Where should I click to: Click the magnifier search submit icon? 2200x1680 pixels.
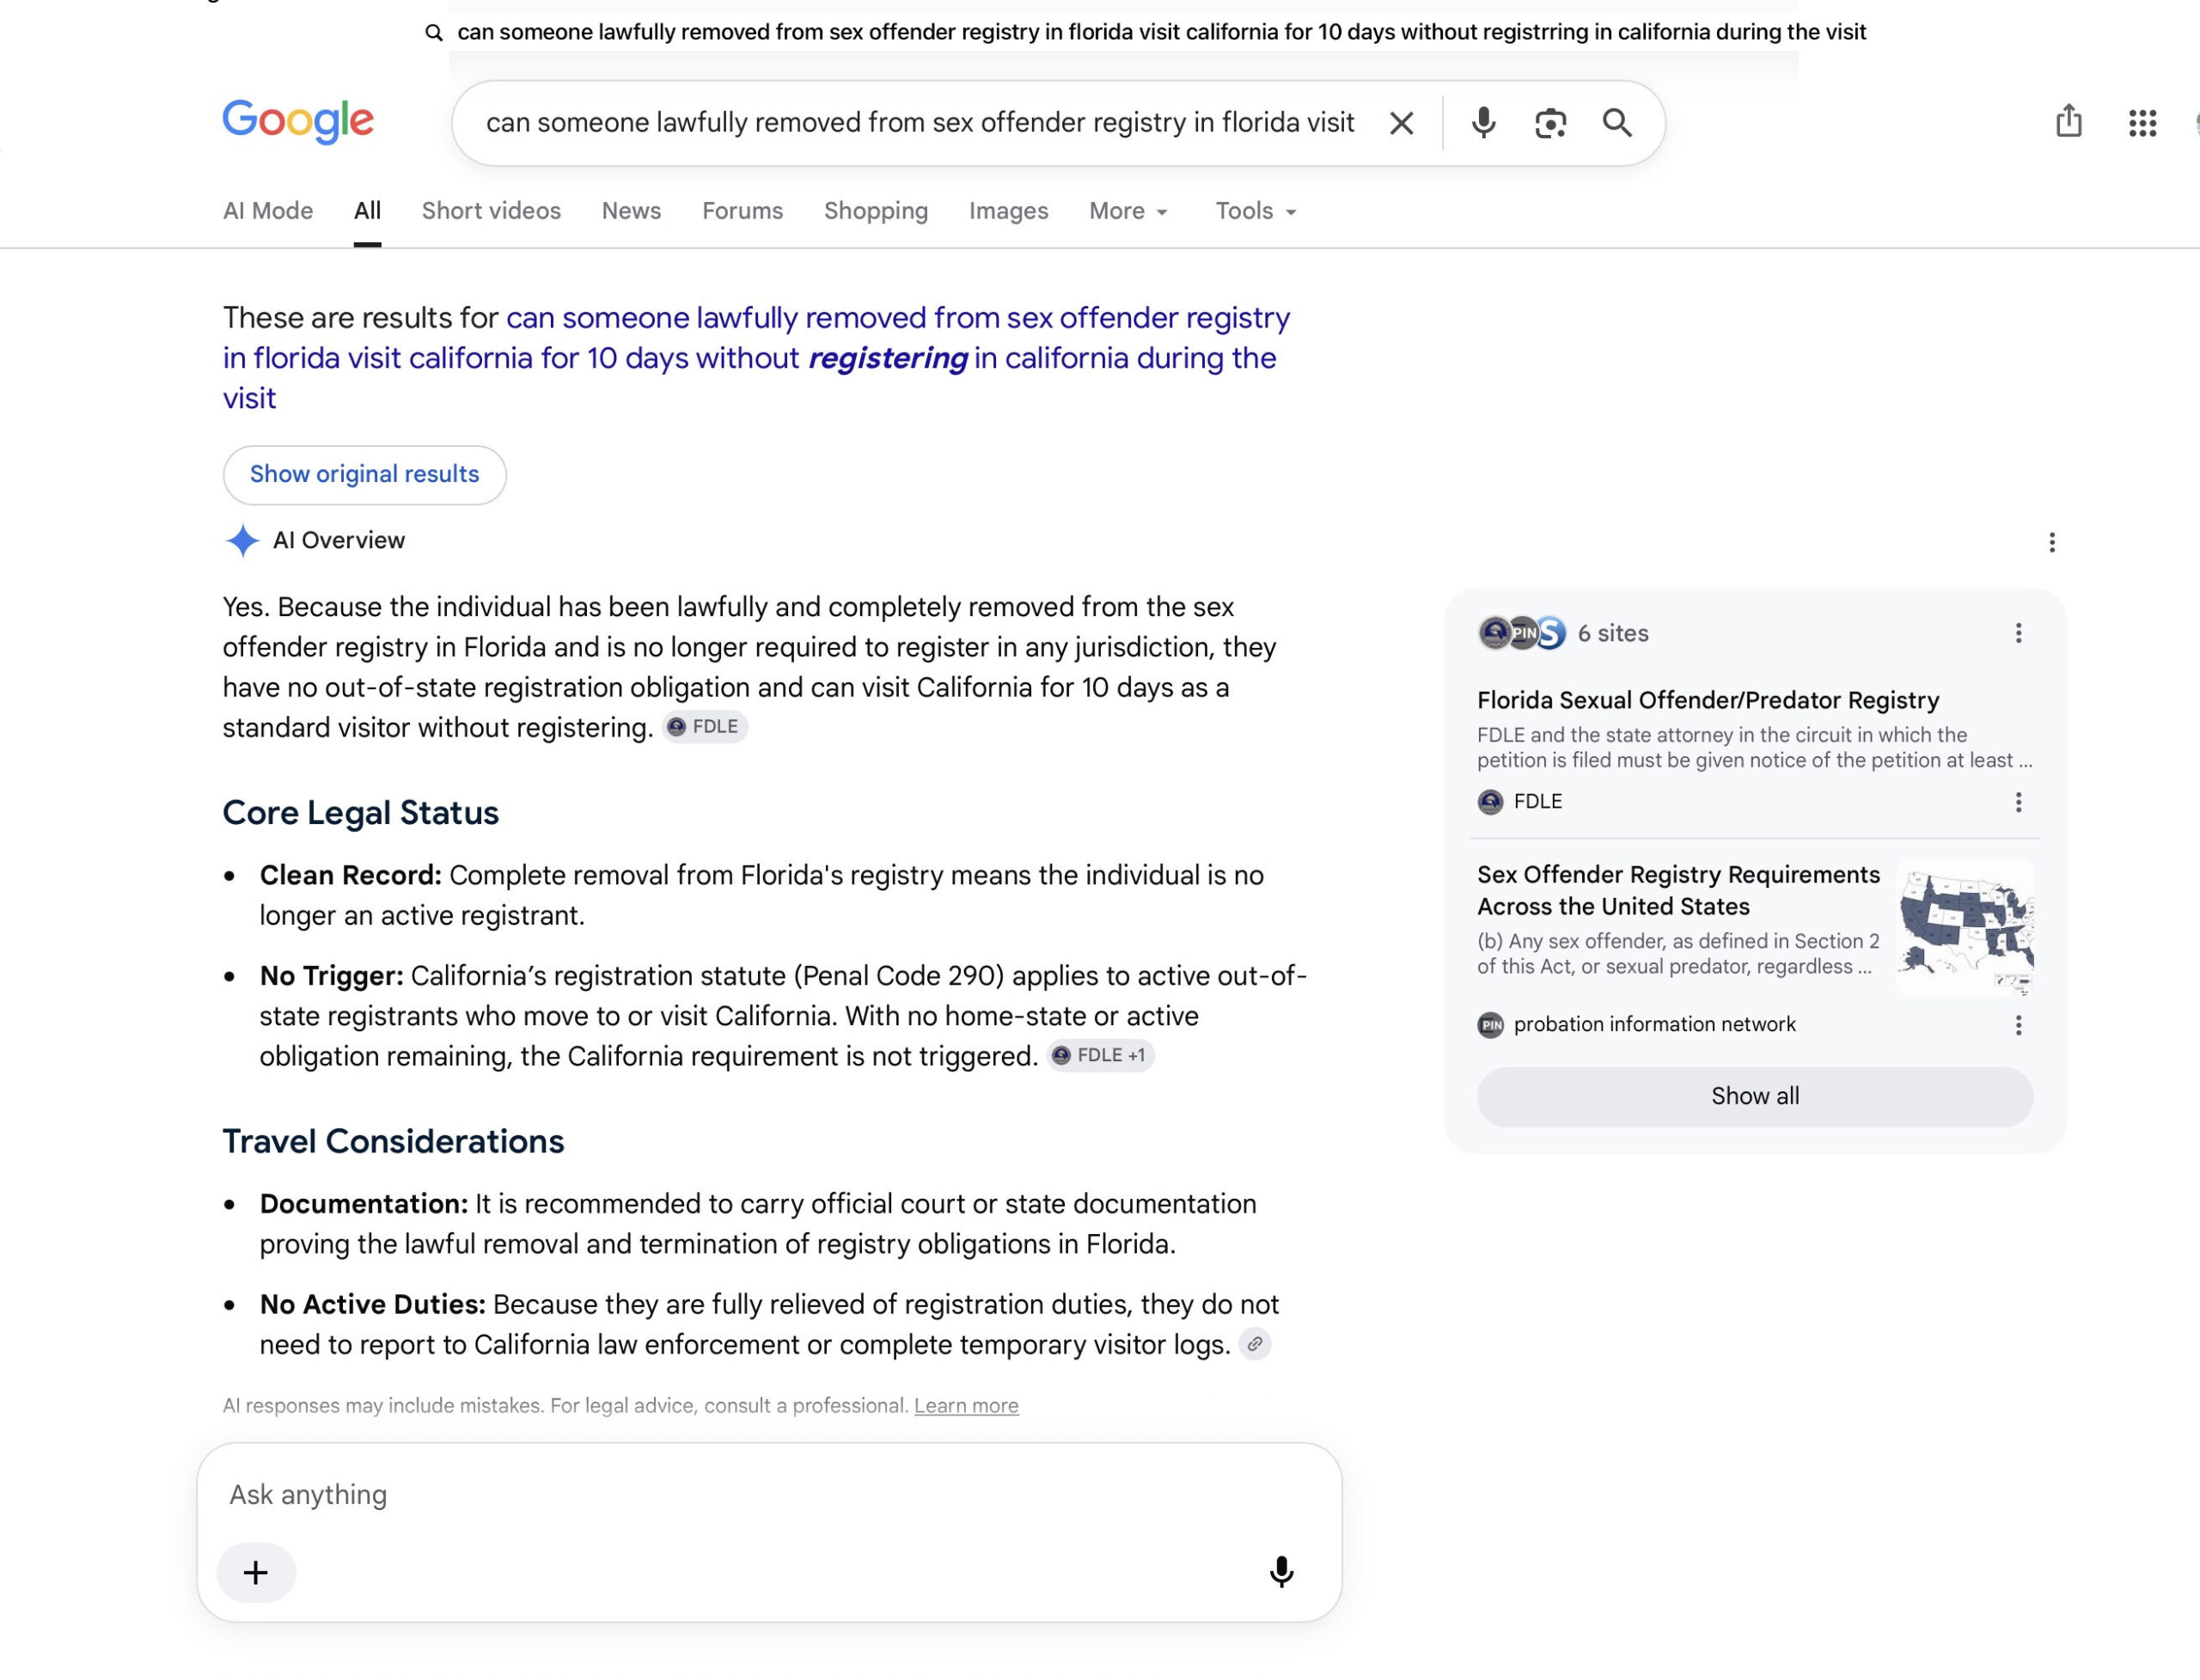point(1617,123)
